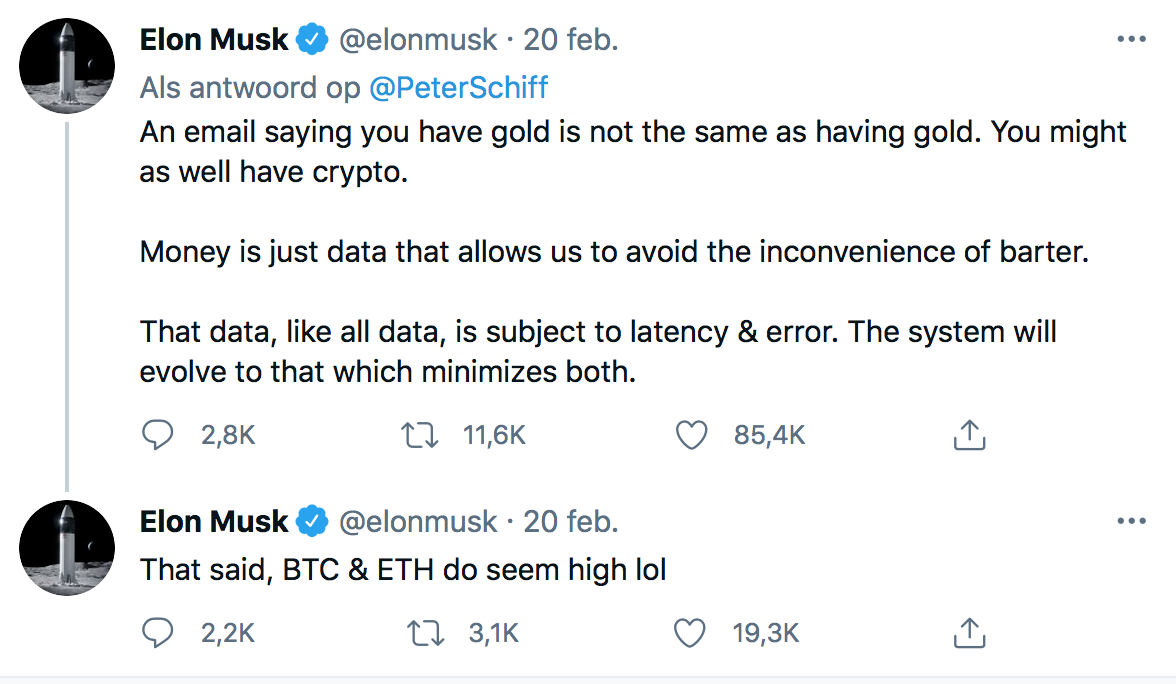Image resolution: width=1176 pixels, height=684 pixels.
Task: Open more options for the first tweet
Action: click(x=1130, y=40)
